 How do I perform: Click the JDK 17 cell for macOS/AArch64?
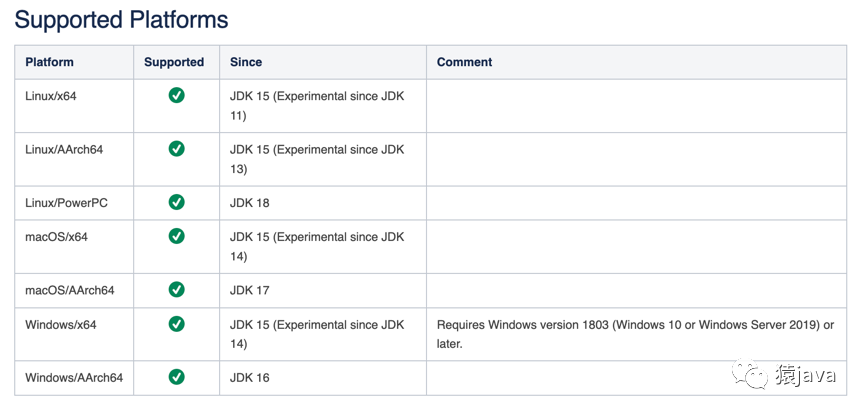tap(250, 290)
